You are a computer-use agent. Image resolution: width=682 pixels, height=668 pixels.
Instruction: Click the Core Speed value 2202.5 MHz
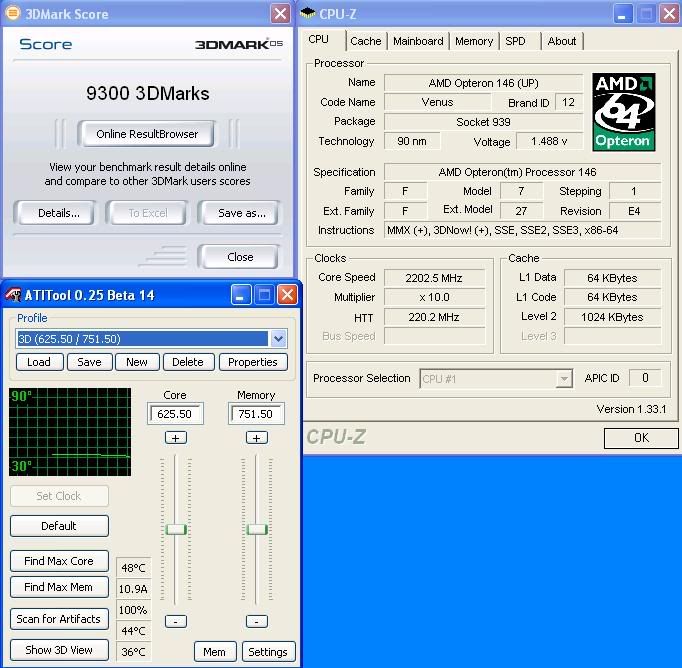click(x=434, y=278)
